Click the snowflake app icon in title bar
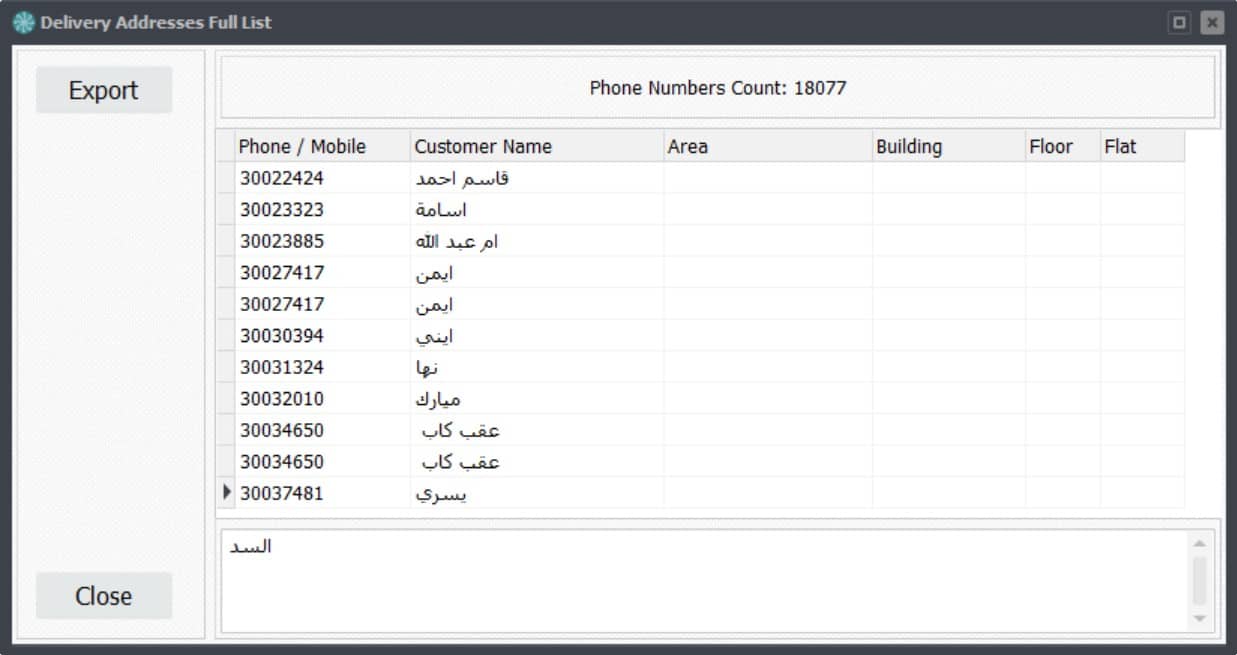Screen dimensions: 1237x655 [x=24, y=22]
